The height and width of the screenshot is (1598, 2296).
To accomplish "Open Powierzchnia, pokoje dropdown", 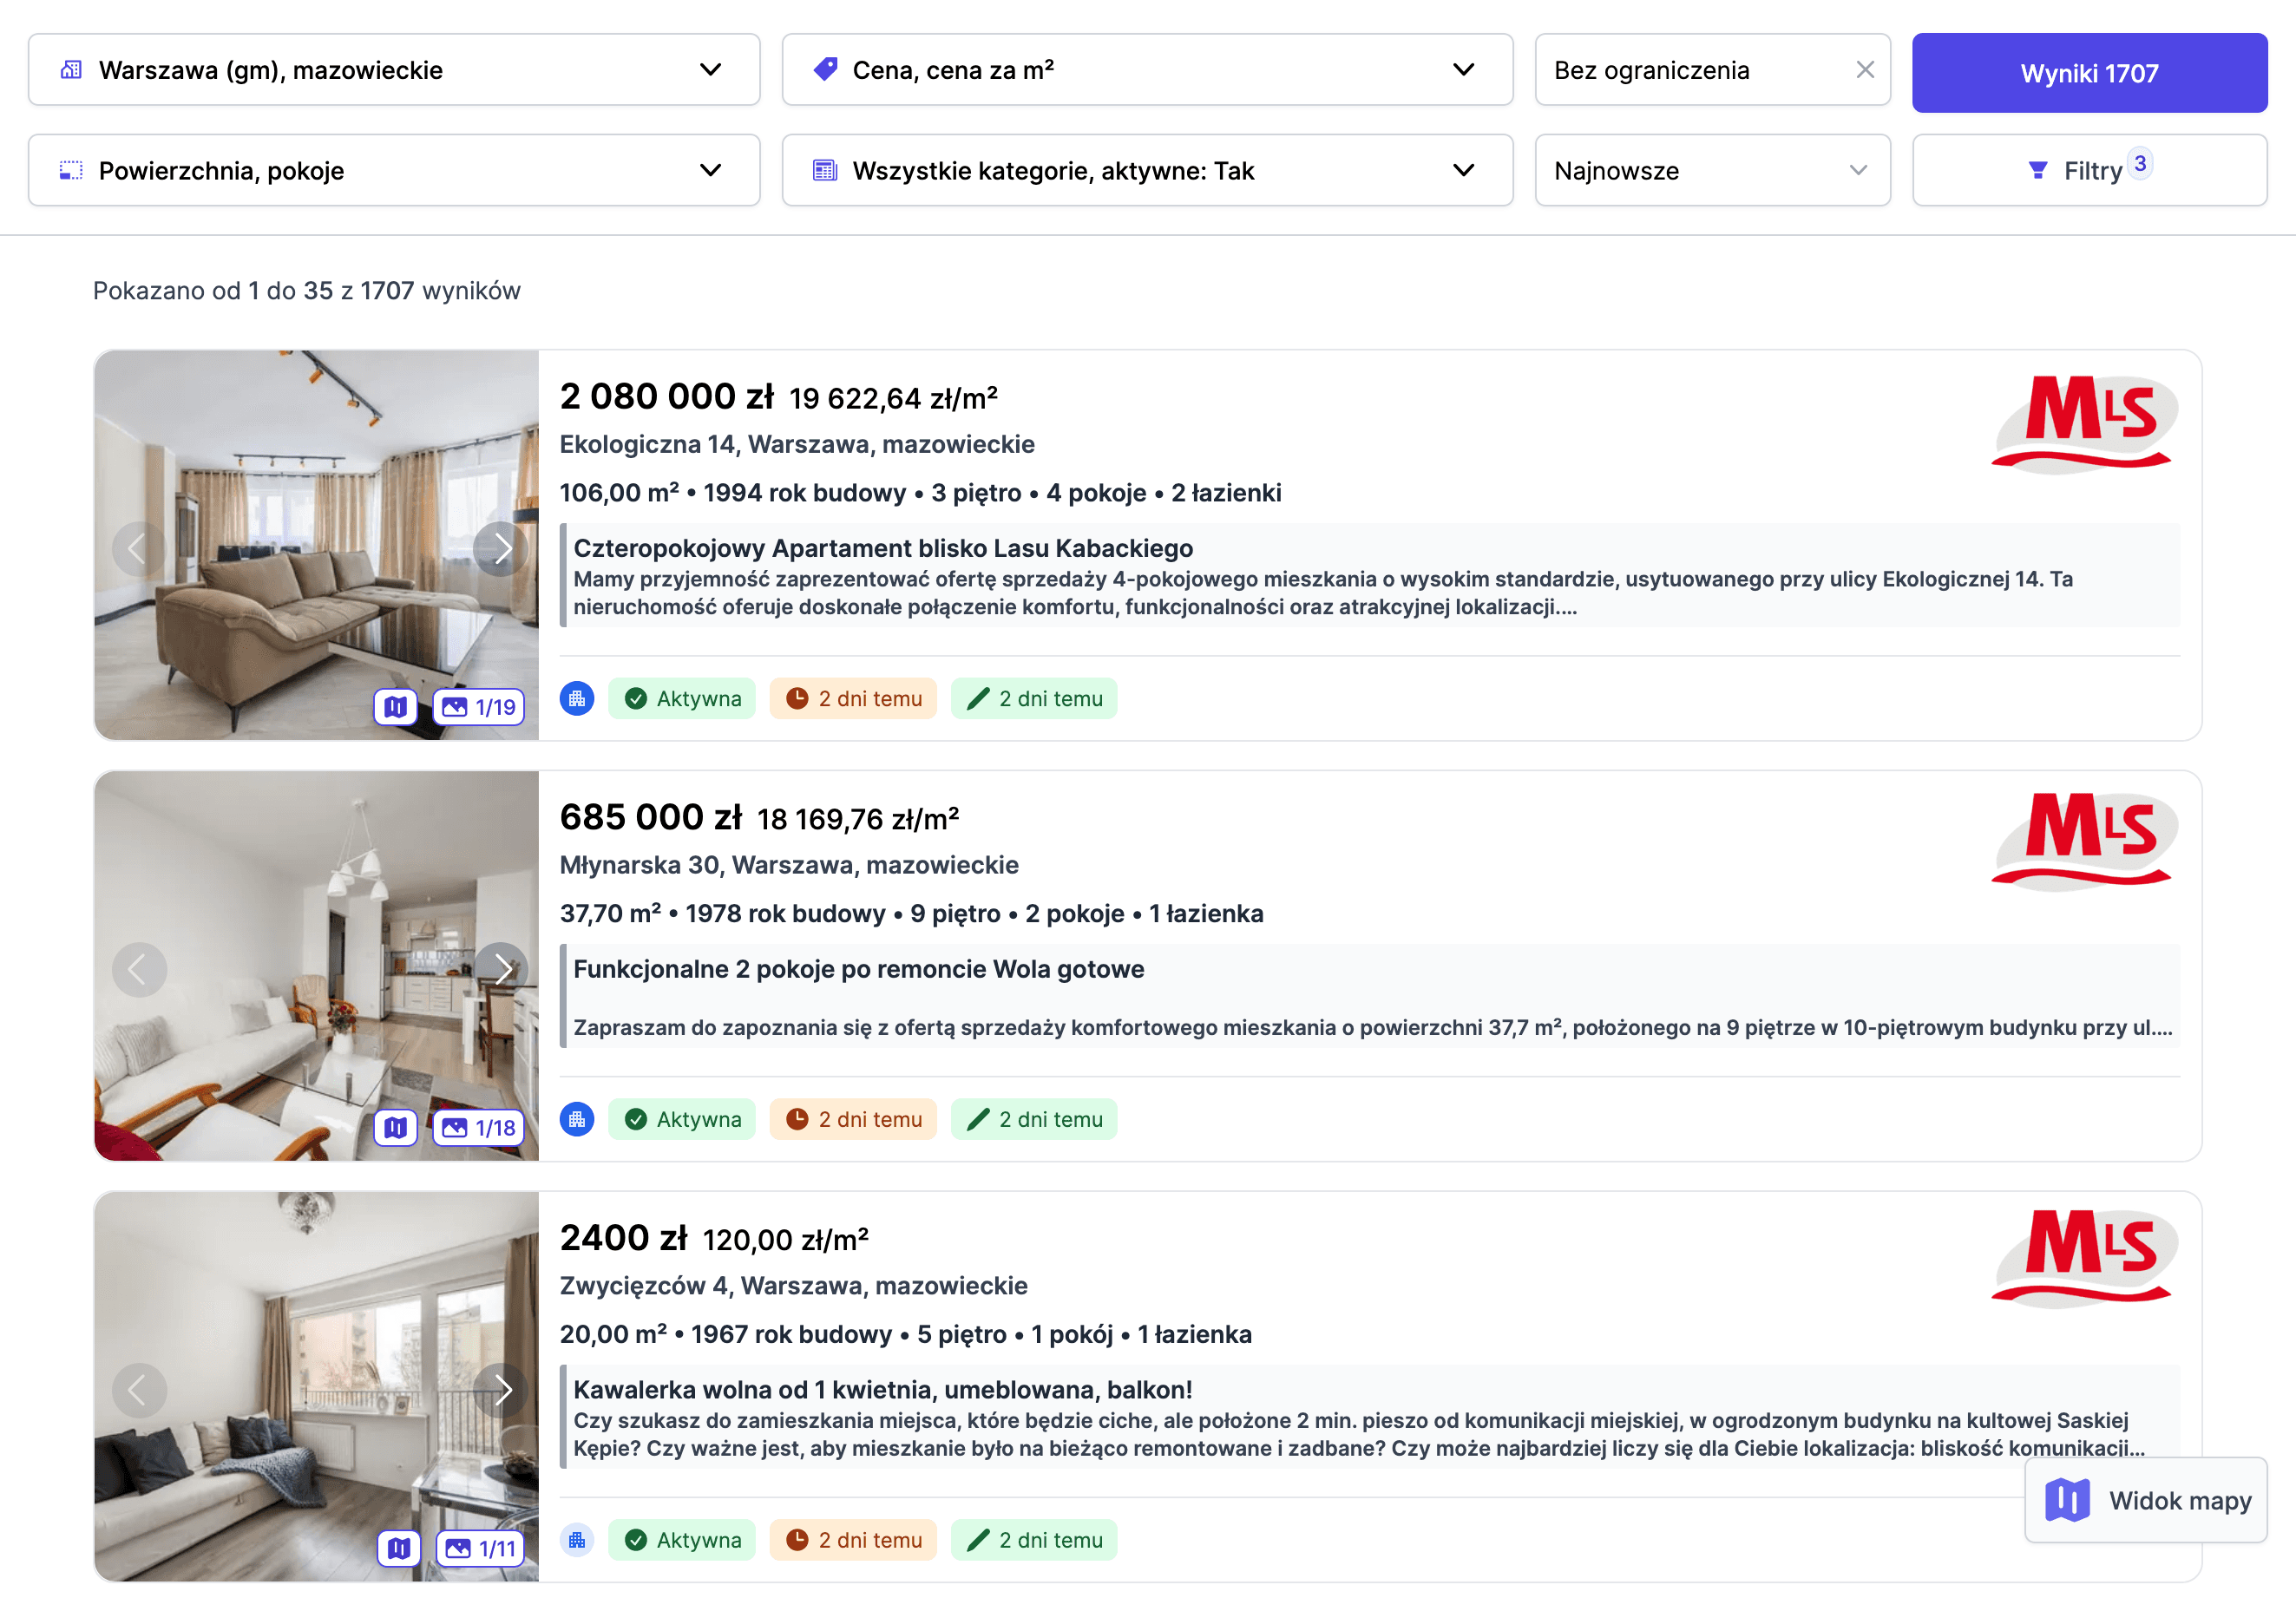I will (x=394, y=171).
